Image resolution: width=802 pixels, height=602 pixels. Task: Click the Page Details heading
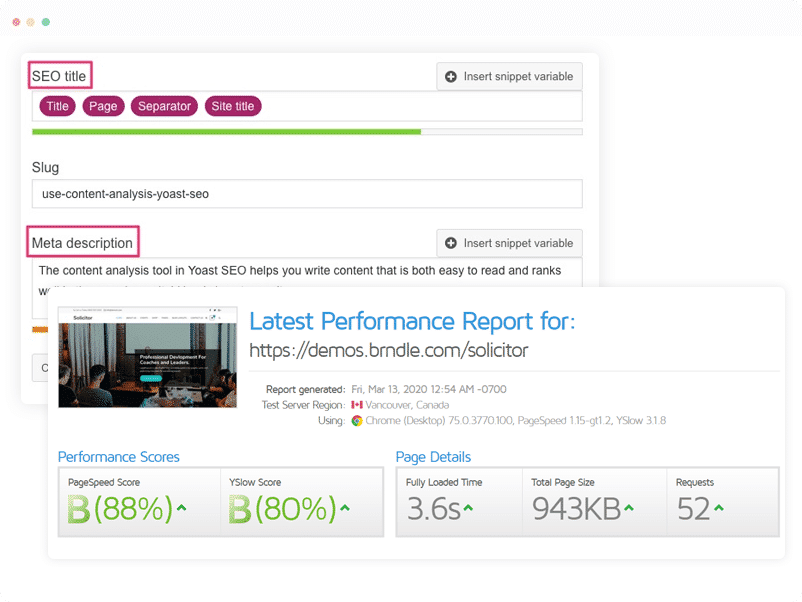[433, 457]
